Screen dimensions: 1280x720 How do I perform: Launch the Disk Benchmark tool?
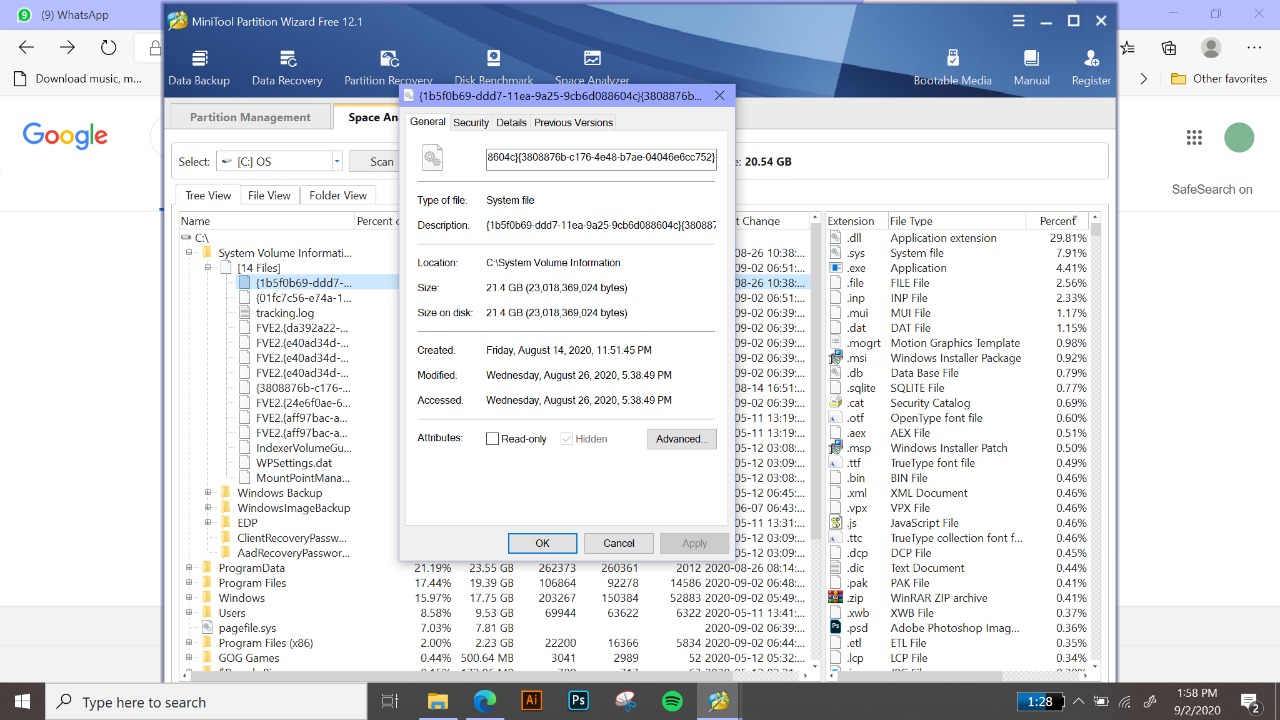pos(493,67)
